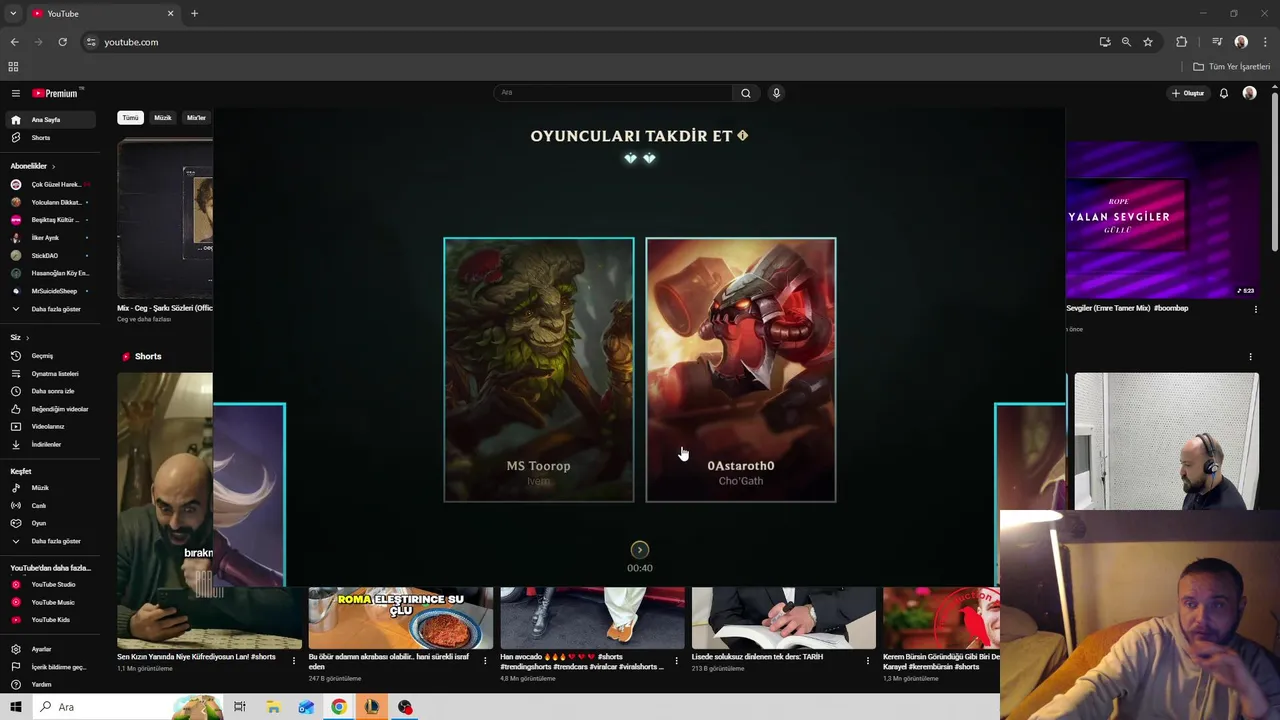The image size is (1280, 720).
Task: Go to Ana Sayfa in sidebar
Action: click(52, 120)
